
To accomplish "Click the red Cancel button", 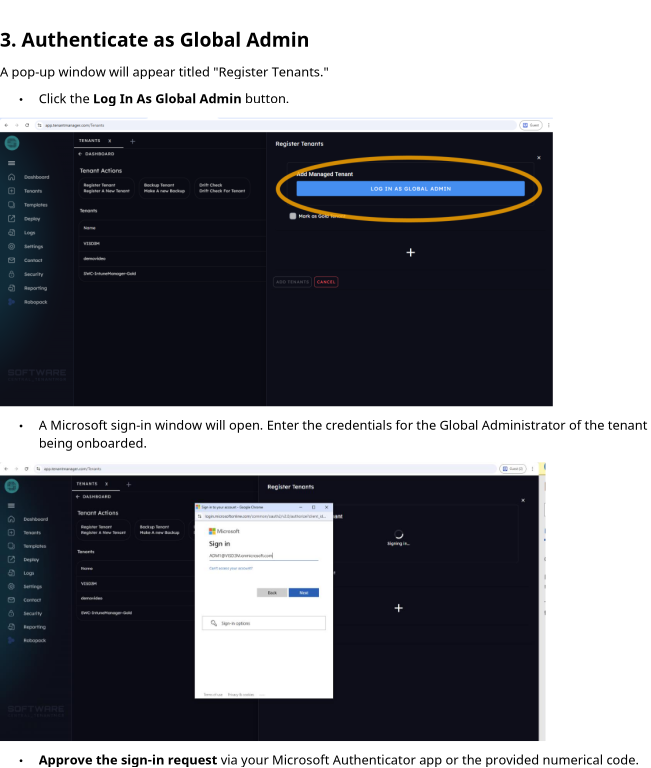I will 326,282.
